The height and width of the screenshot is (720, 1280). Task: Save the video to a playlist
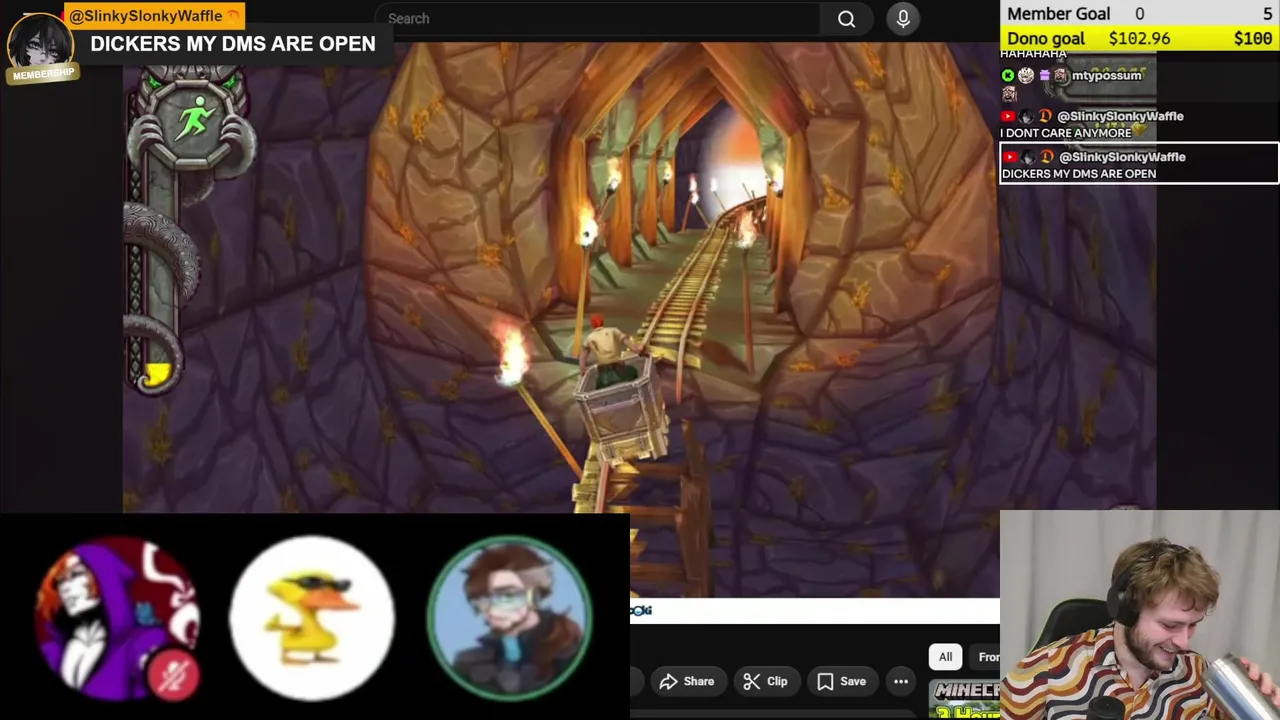(841, 681)
